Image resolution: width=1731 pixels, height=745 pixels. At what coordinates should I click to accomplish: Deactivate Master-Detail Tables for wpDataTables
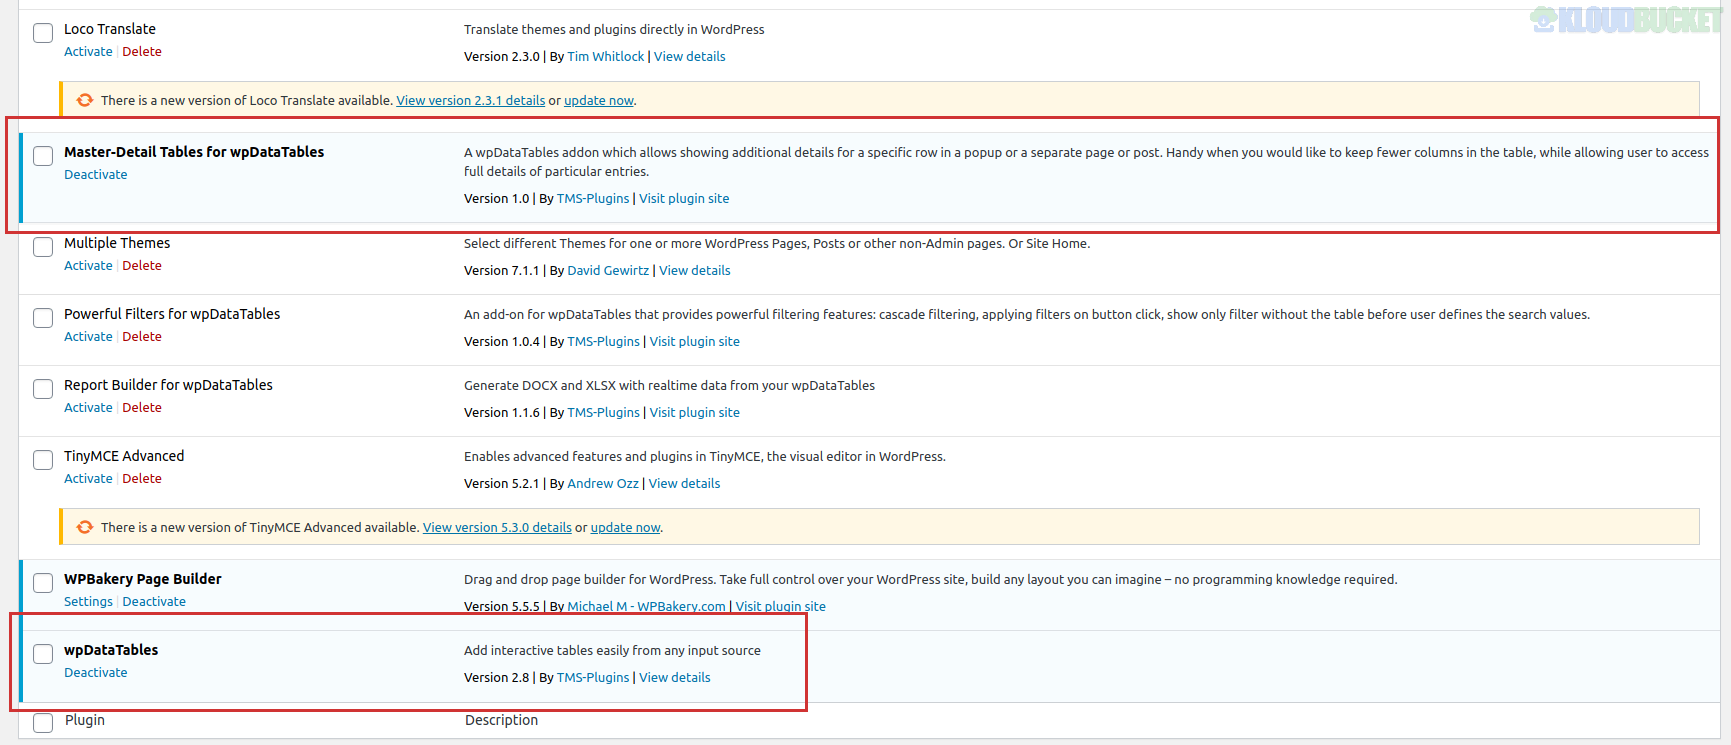[96, 175]
